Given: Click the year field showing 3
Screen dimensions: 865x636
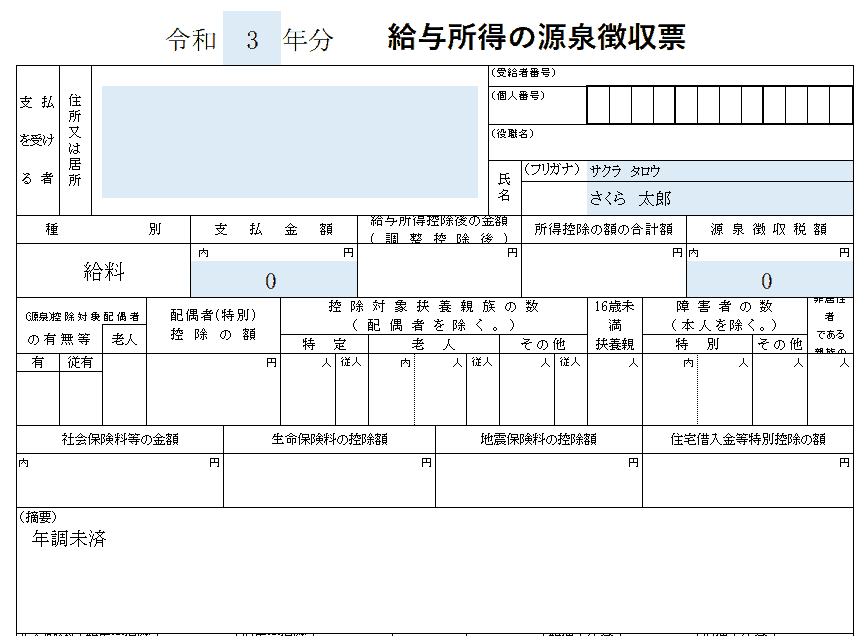Looking at the screenshot, I should (251, 40).
